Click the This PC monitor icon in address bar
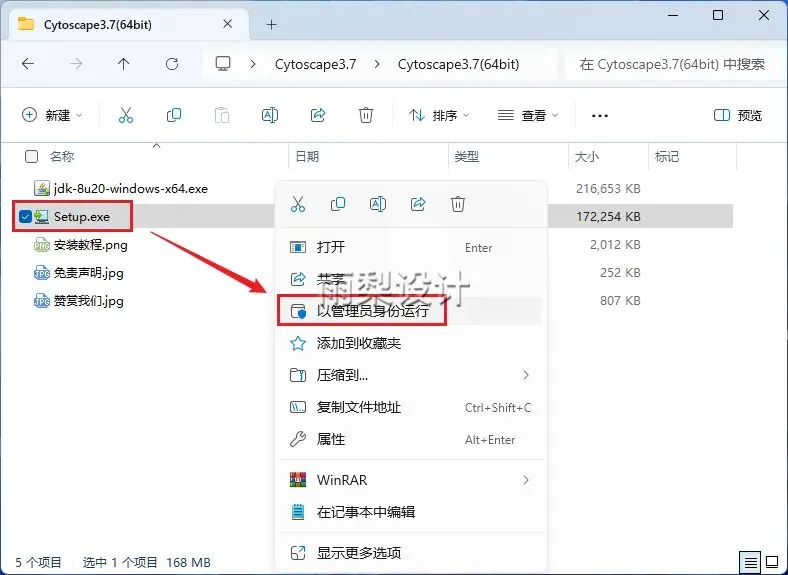 click(x=223, y=64)
